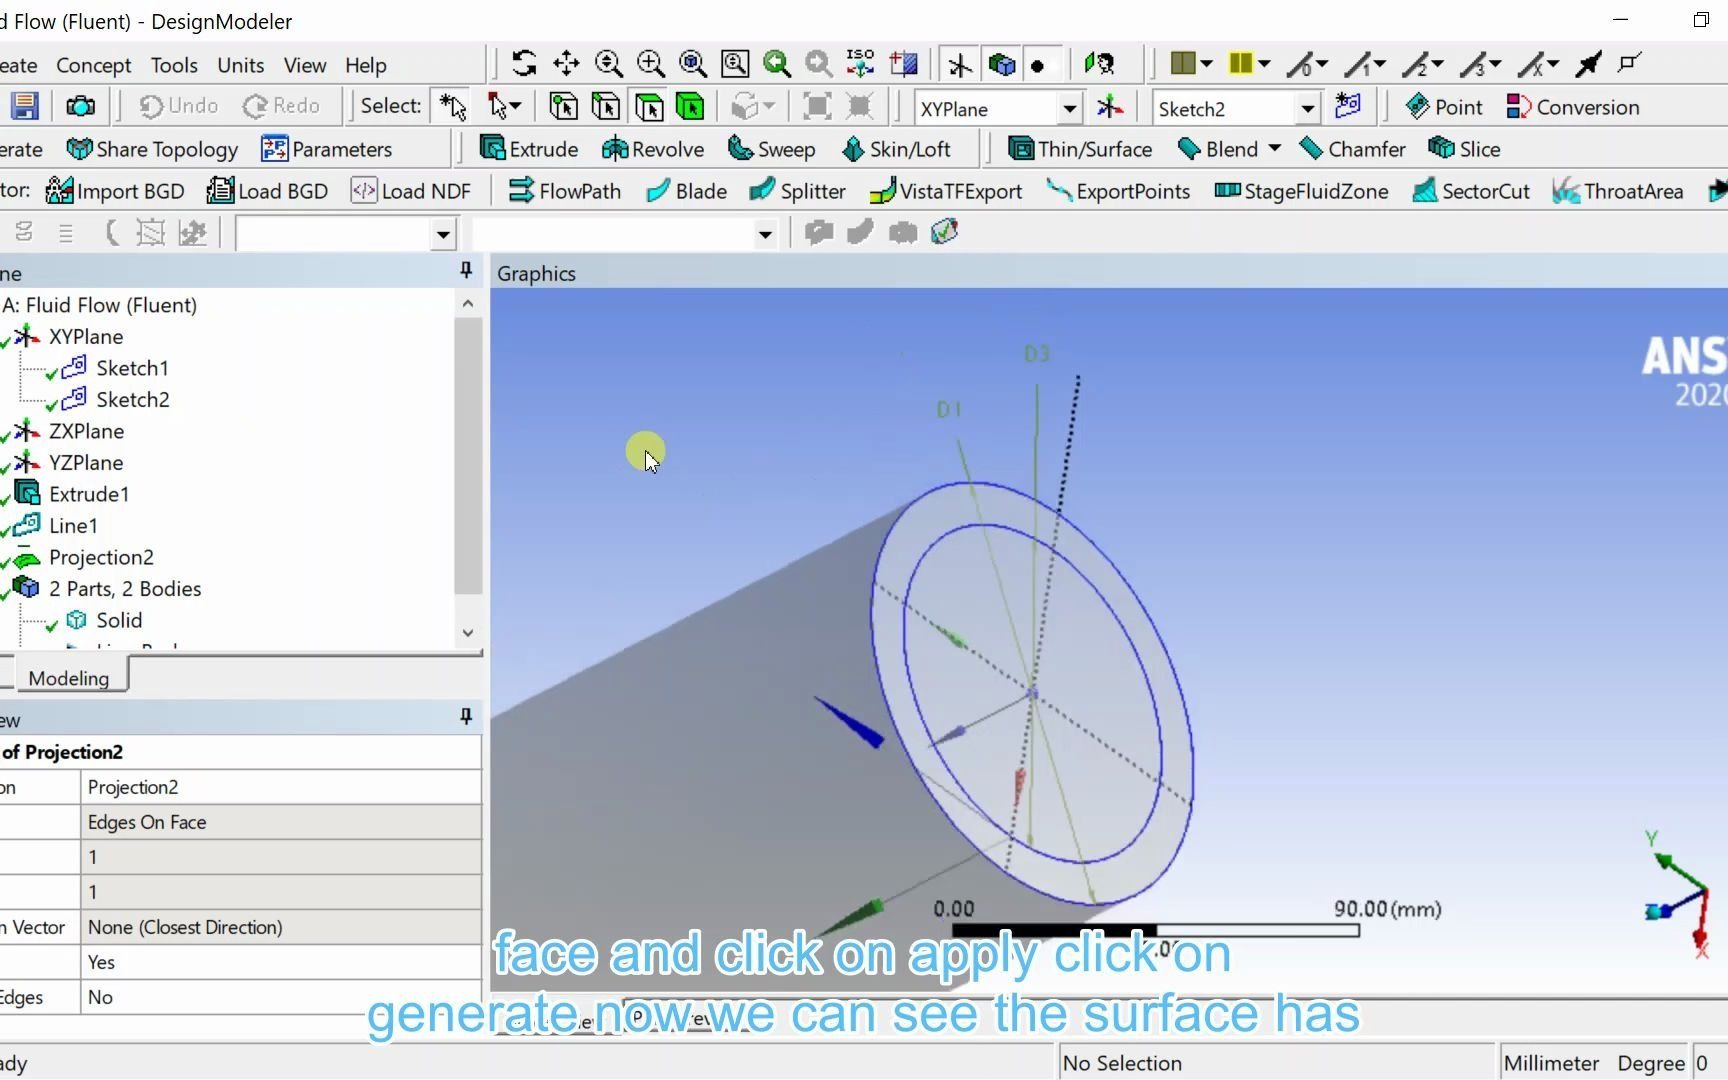The height and width of the screenshot is (1080, 1728).
Task: Open the Conversion tool
Action: pyautogui.click(x=1573, y=107)
